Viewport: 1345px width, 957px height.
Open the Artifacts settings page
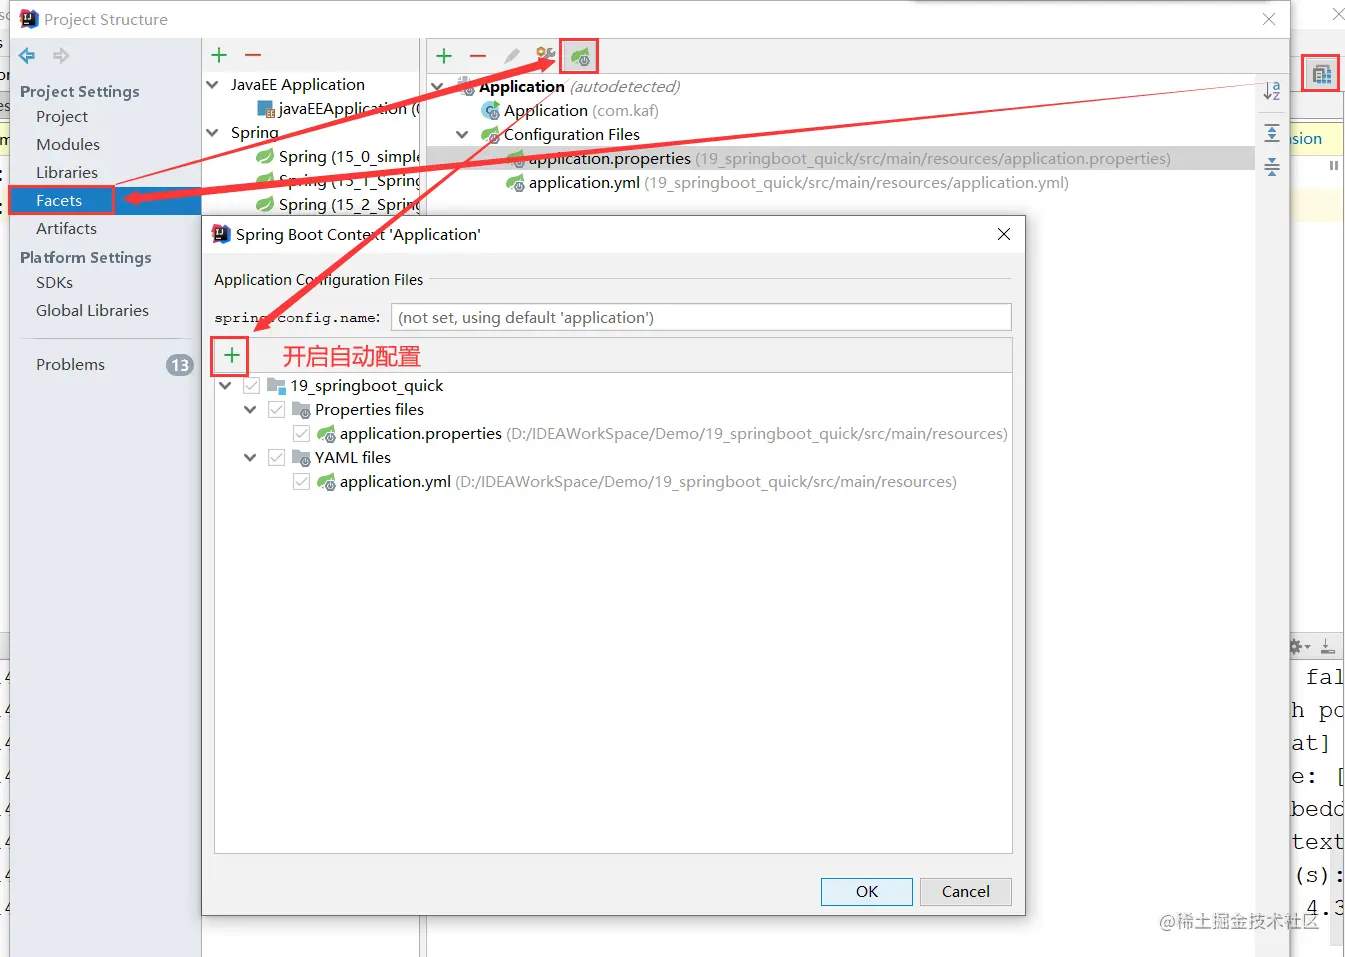click(x=66, y=229)
